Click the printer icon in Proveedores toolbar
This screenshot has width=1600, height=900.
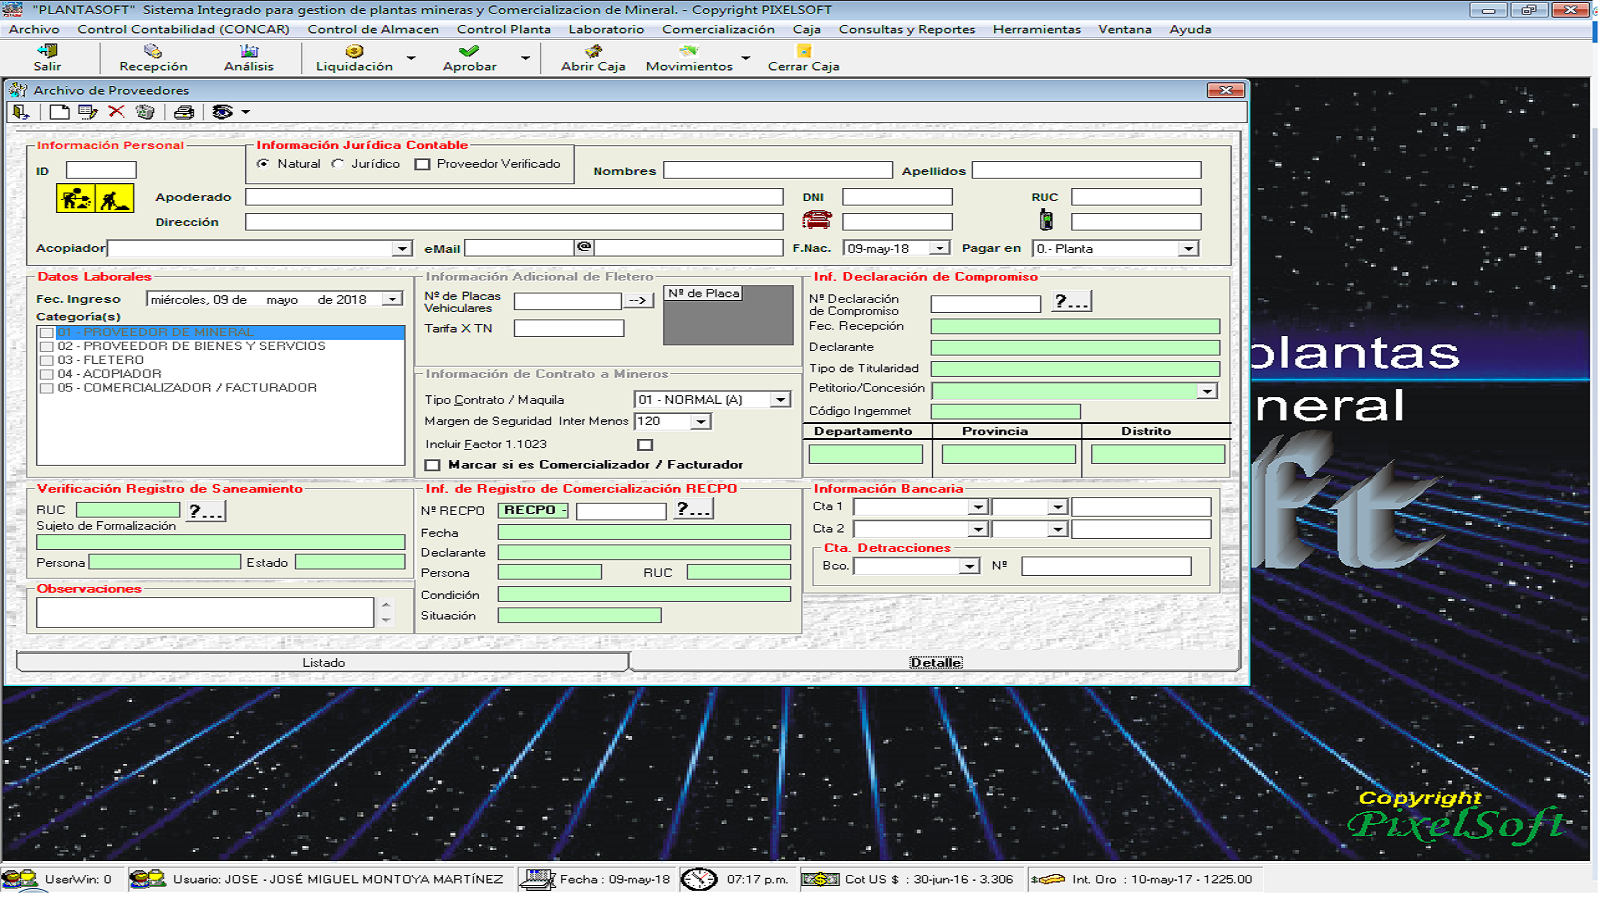184,112
